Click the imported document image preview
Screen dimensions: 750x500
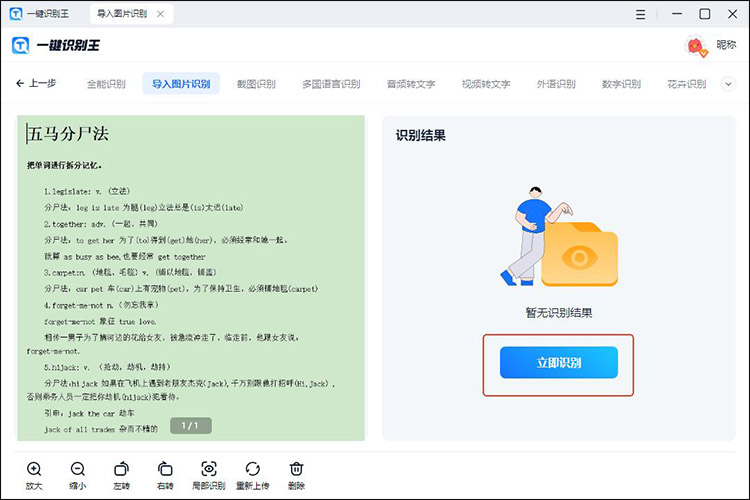point(191,278)
